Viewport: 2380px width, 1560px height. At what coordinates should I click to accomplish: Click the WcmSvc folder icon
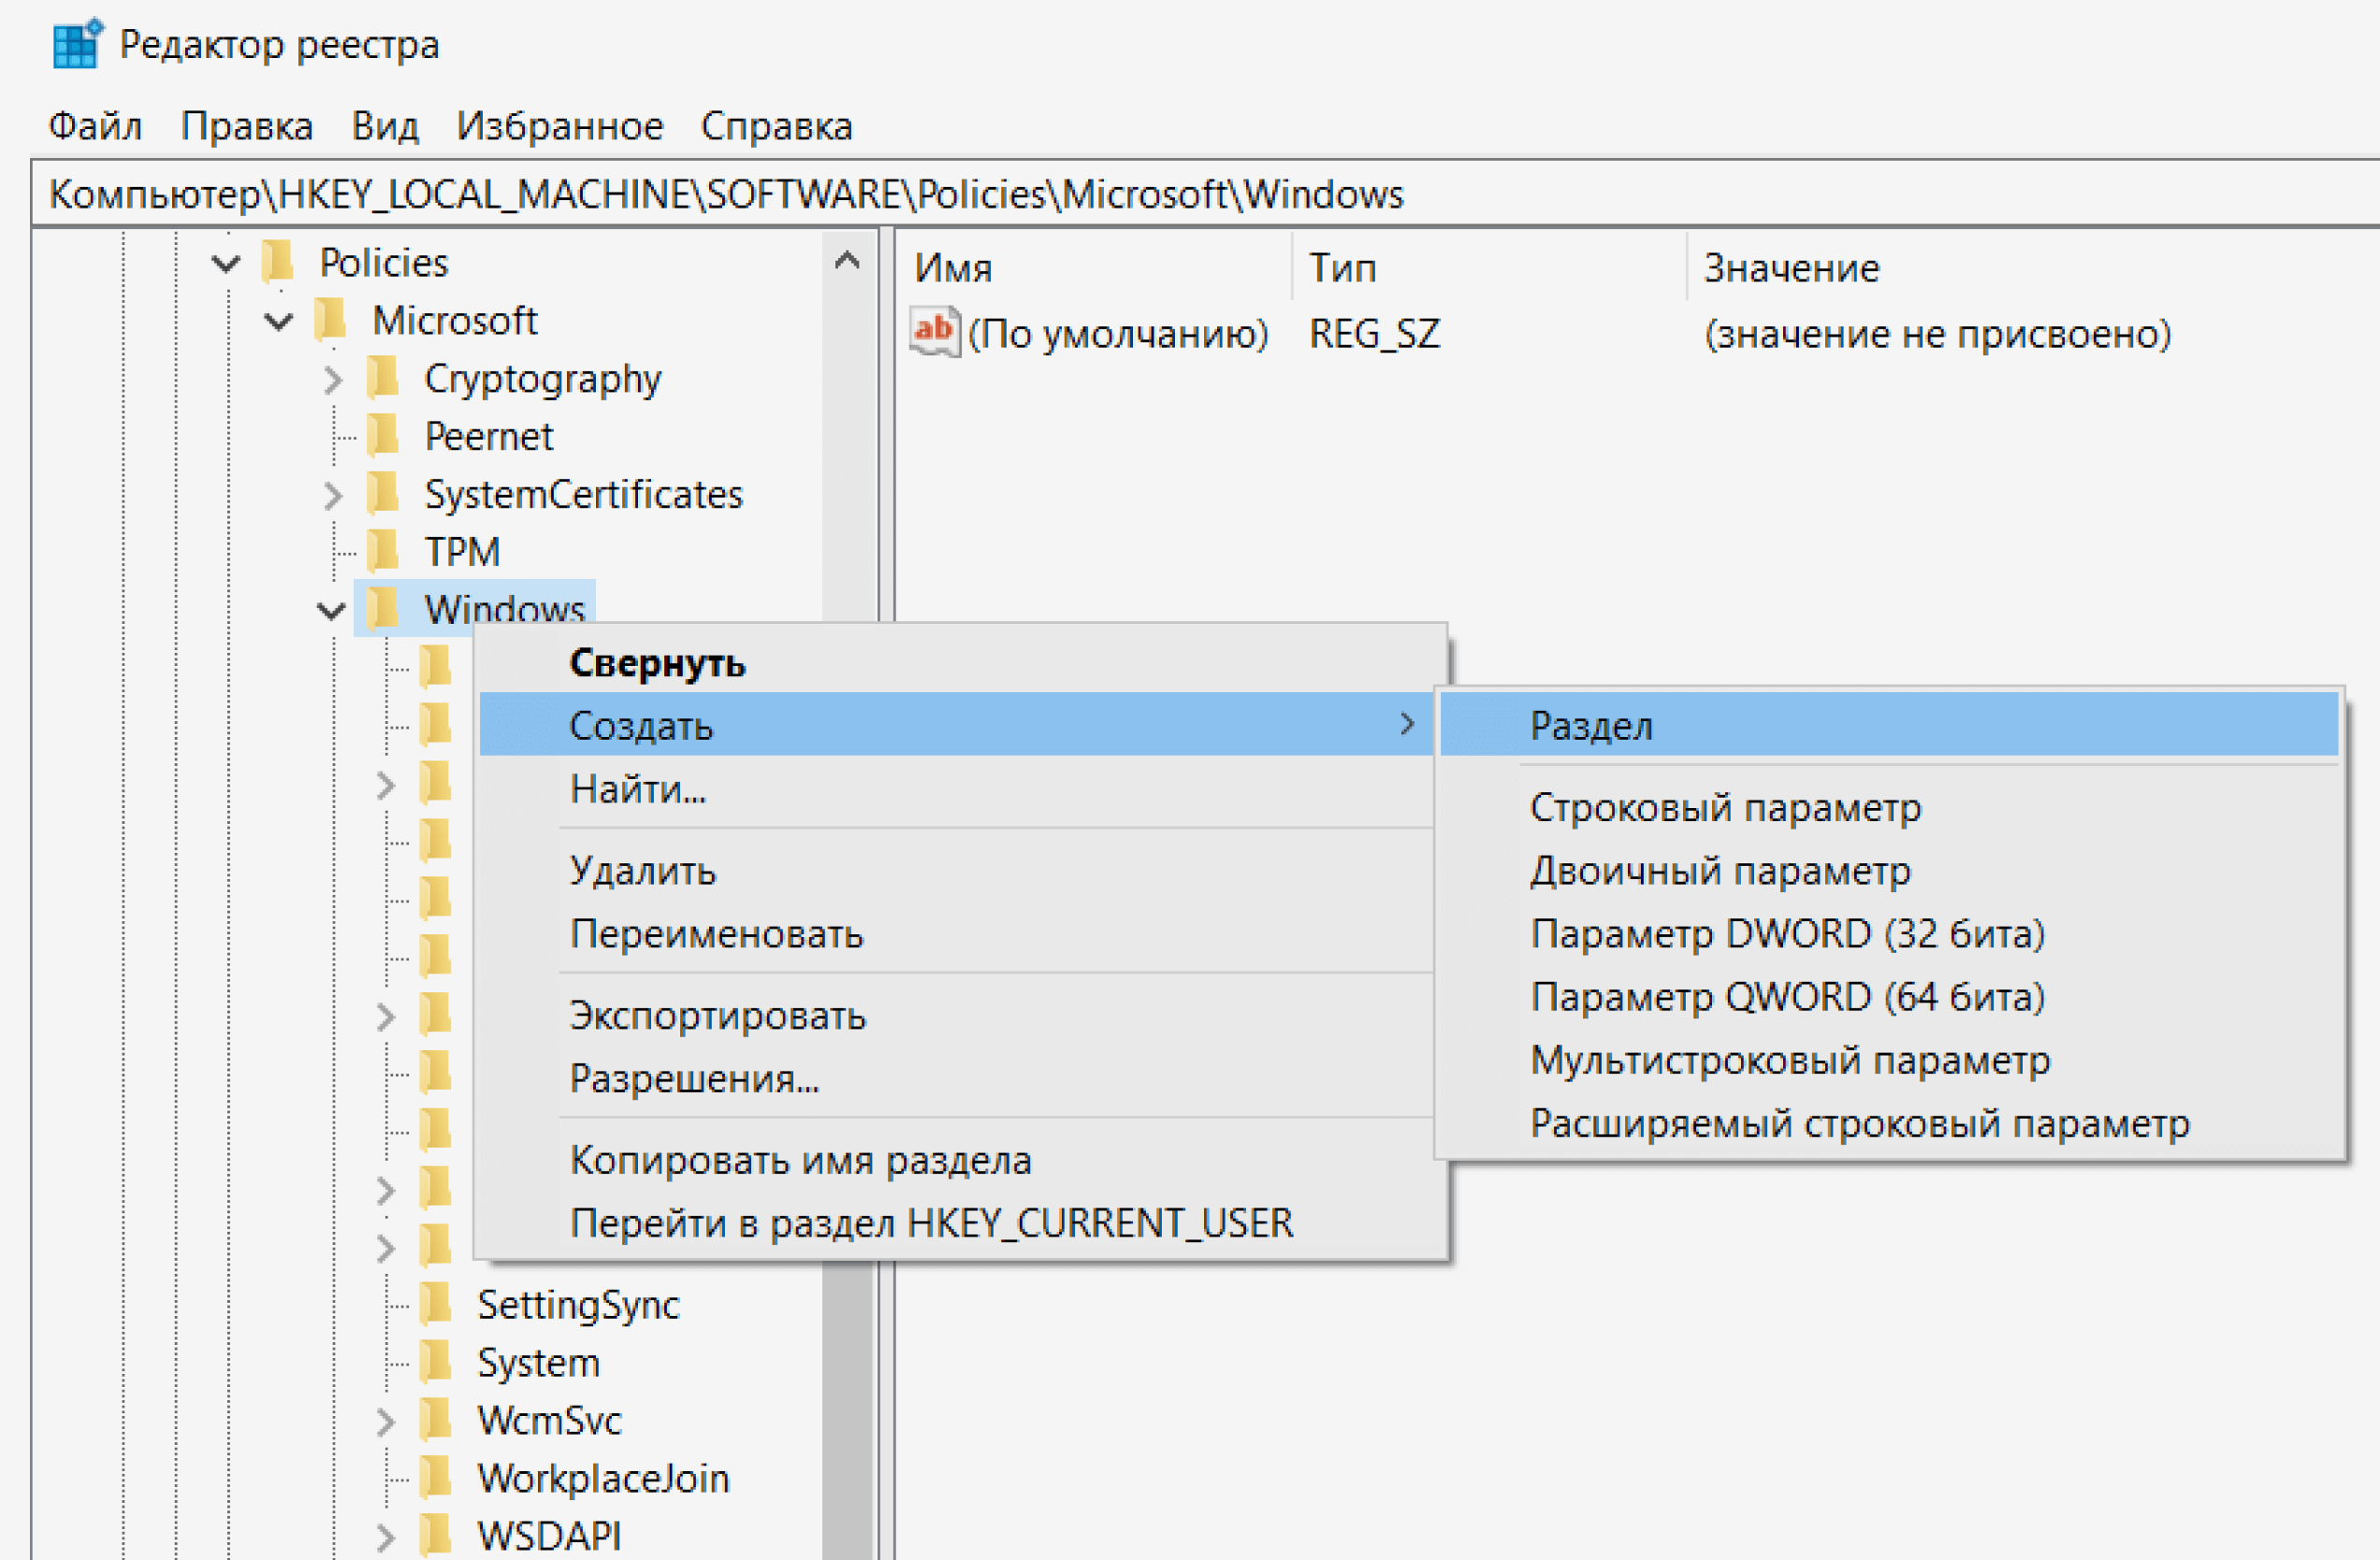pyautogui.click(x=435, y=1420)
